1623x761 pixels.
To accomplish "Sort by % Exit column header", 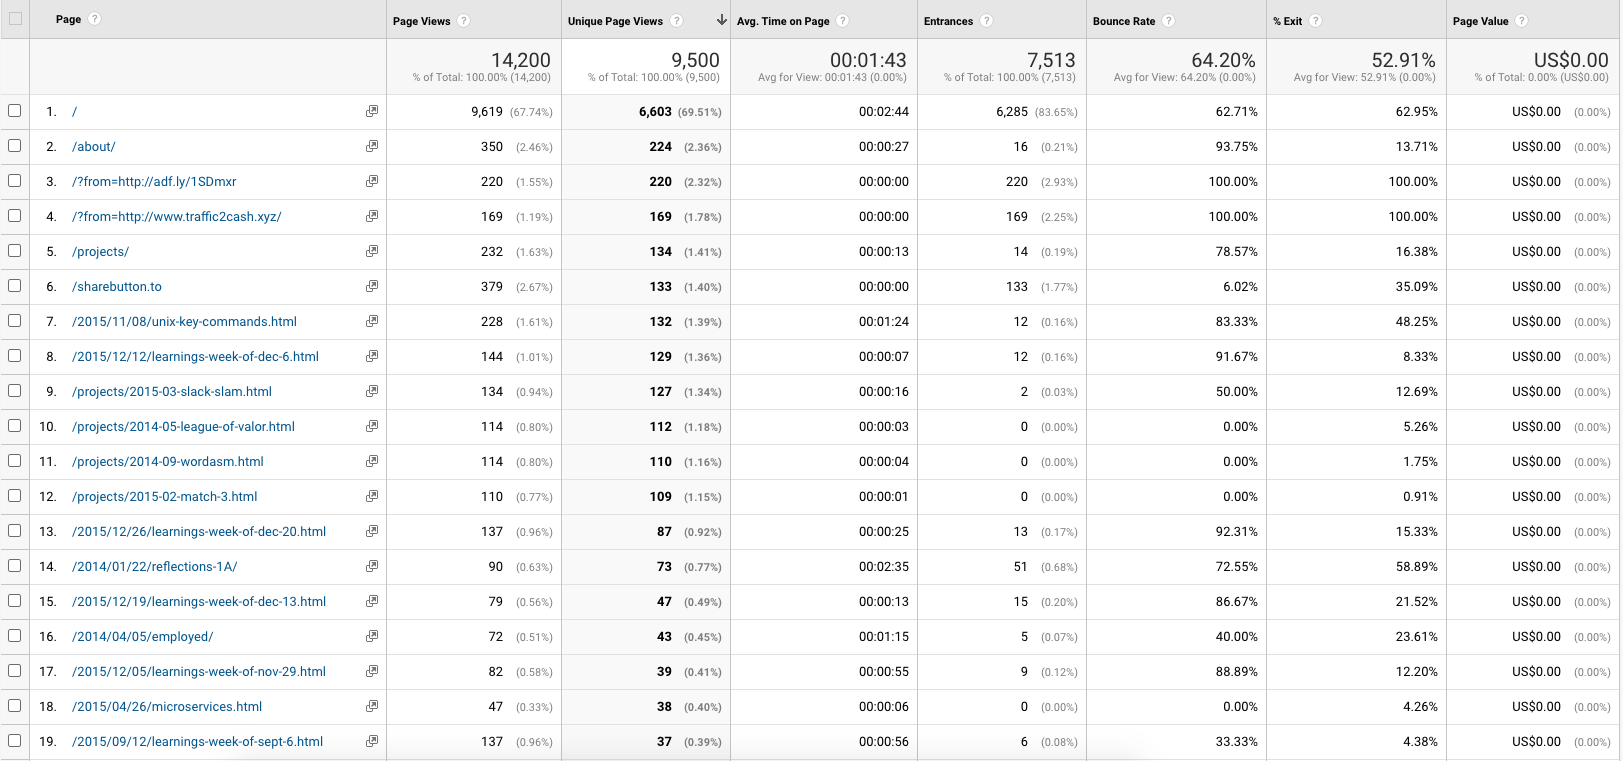I will point(1288,21).
